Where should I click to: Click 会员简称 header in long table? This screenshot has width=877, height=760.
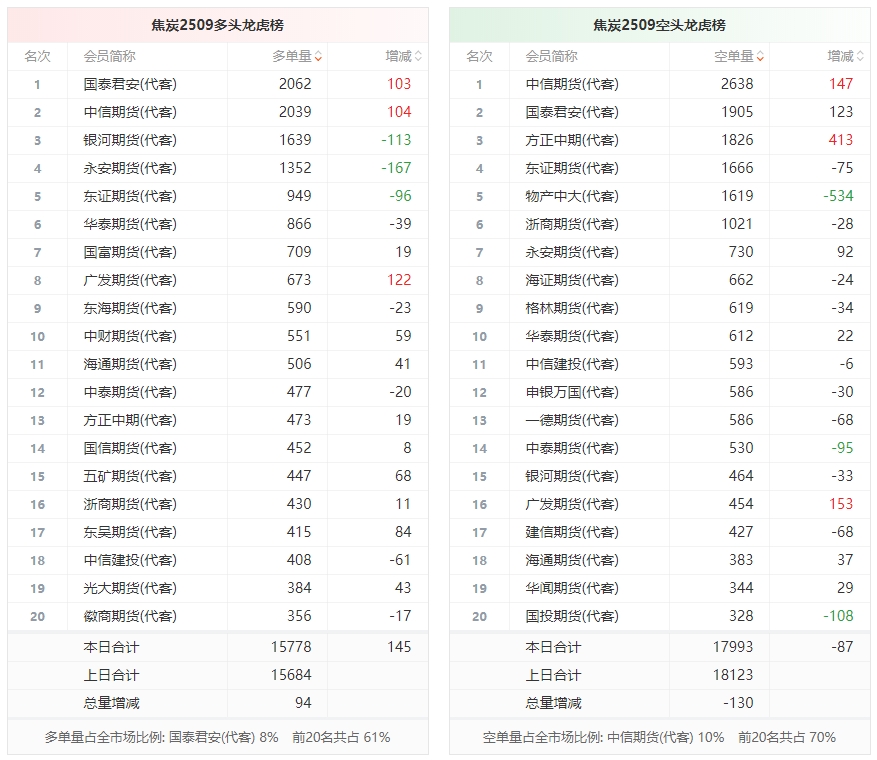[110, 56]
